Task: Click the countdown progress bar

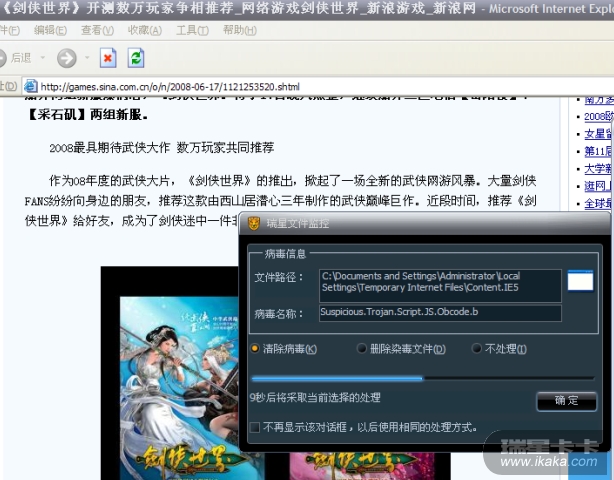Action: (x=423, y=379)
